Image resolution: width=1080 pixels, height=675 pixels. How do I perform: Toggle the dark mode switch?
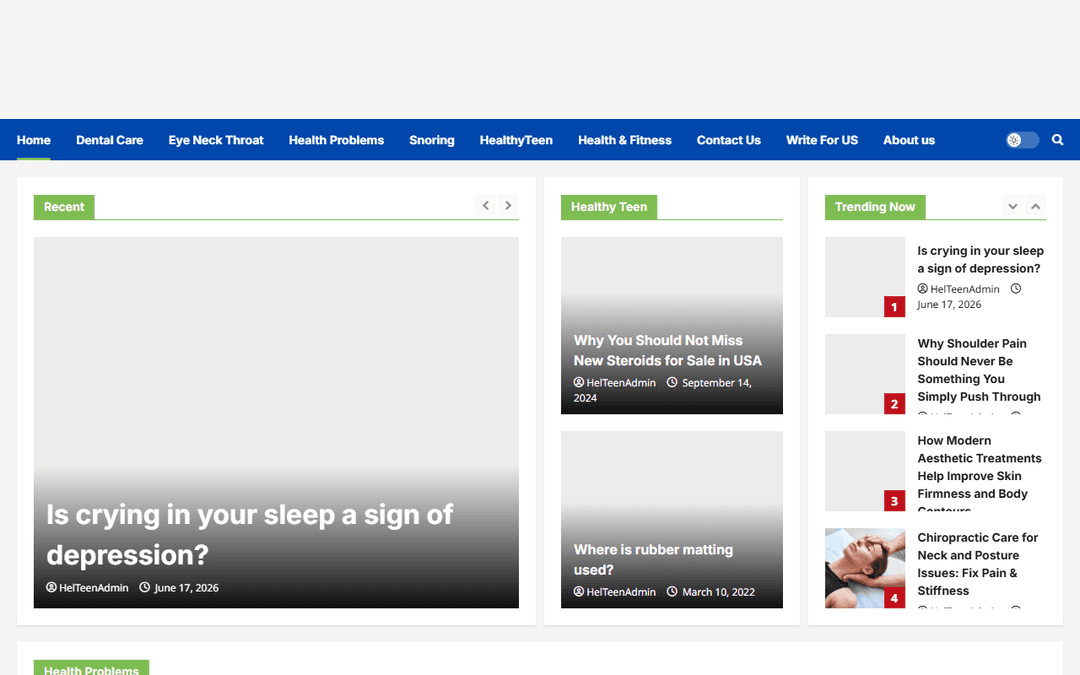click(x=1022, y=140)
